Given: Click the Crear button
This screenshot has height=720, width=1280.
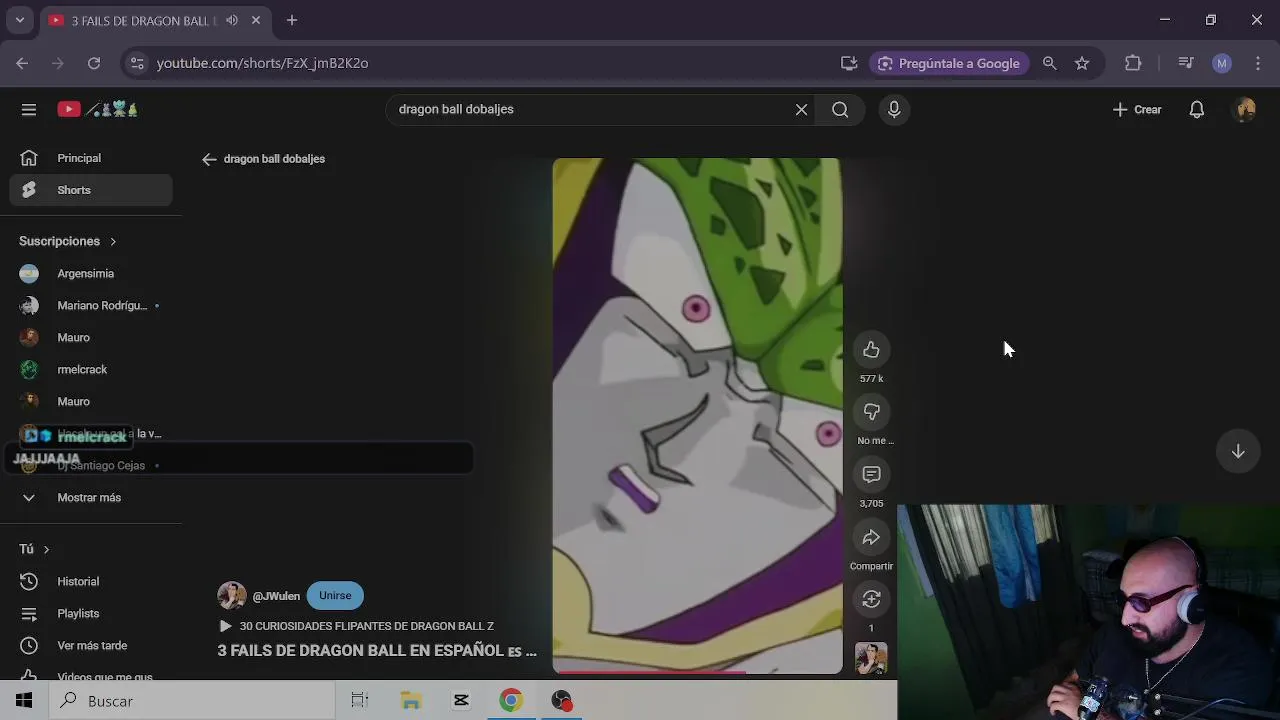Looking at the screenshot, I should tap(1137, 110).
